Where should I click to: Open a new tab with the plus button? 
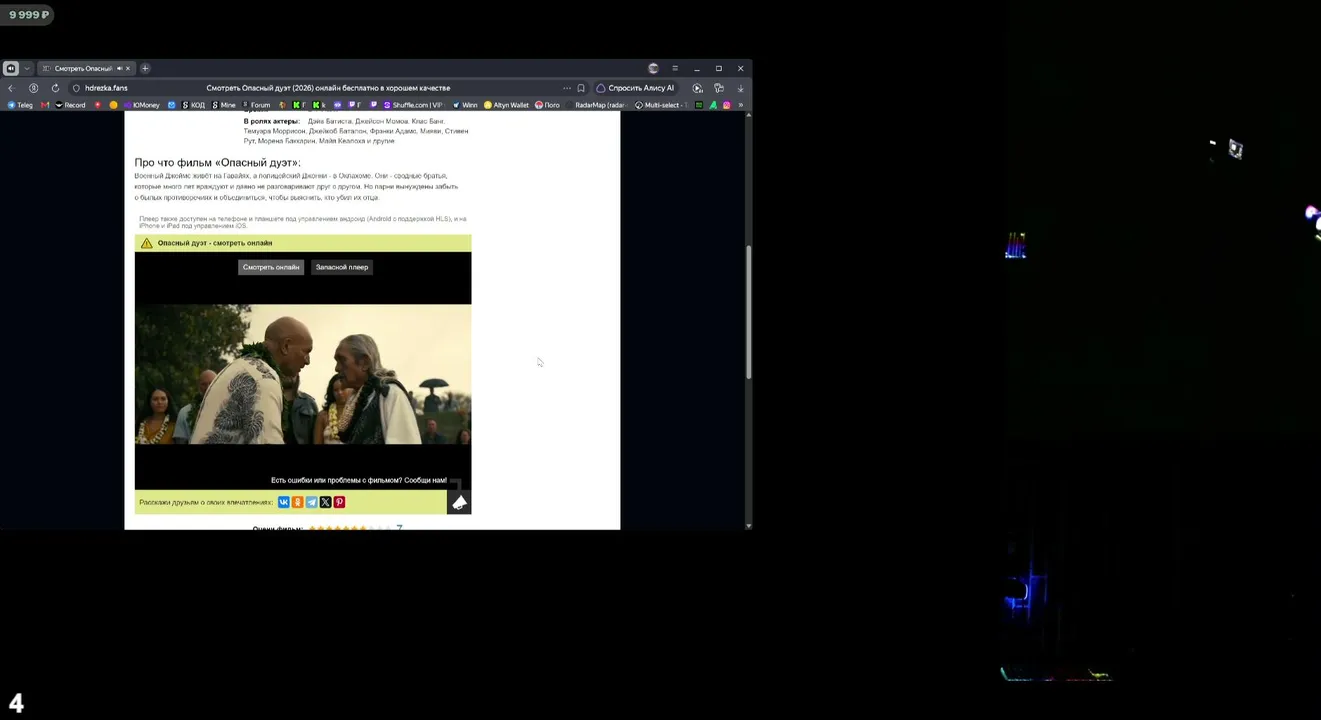point(145,68)
